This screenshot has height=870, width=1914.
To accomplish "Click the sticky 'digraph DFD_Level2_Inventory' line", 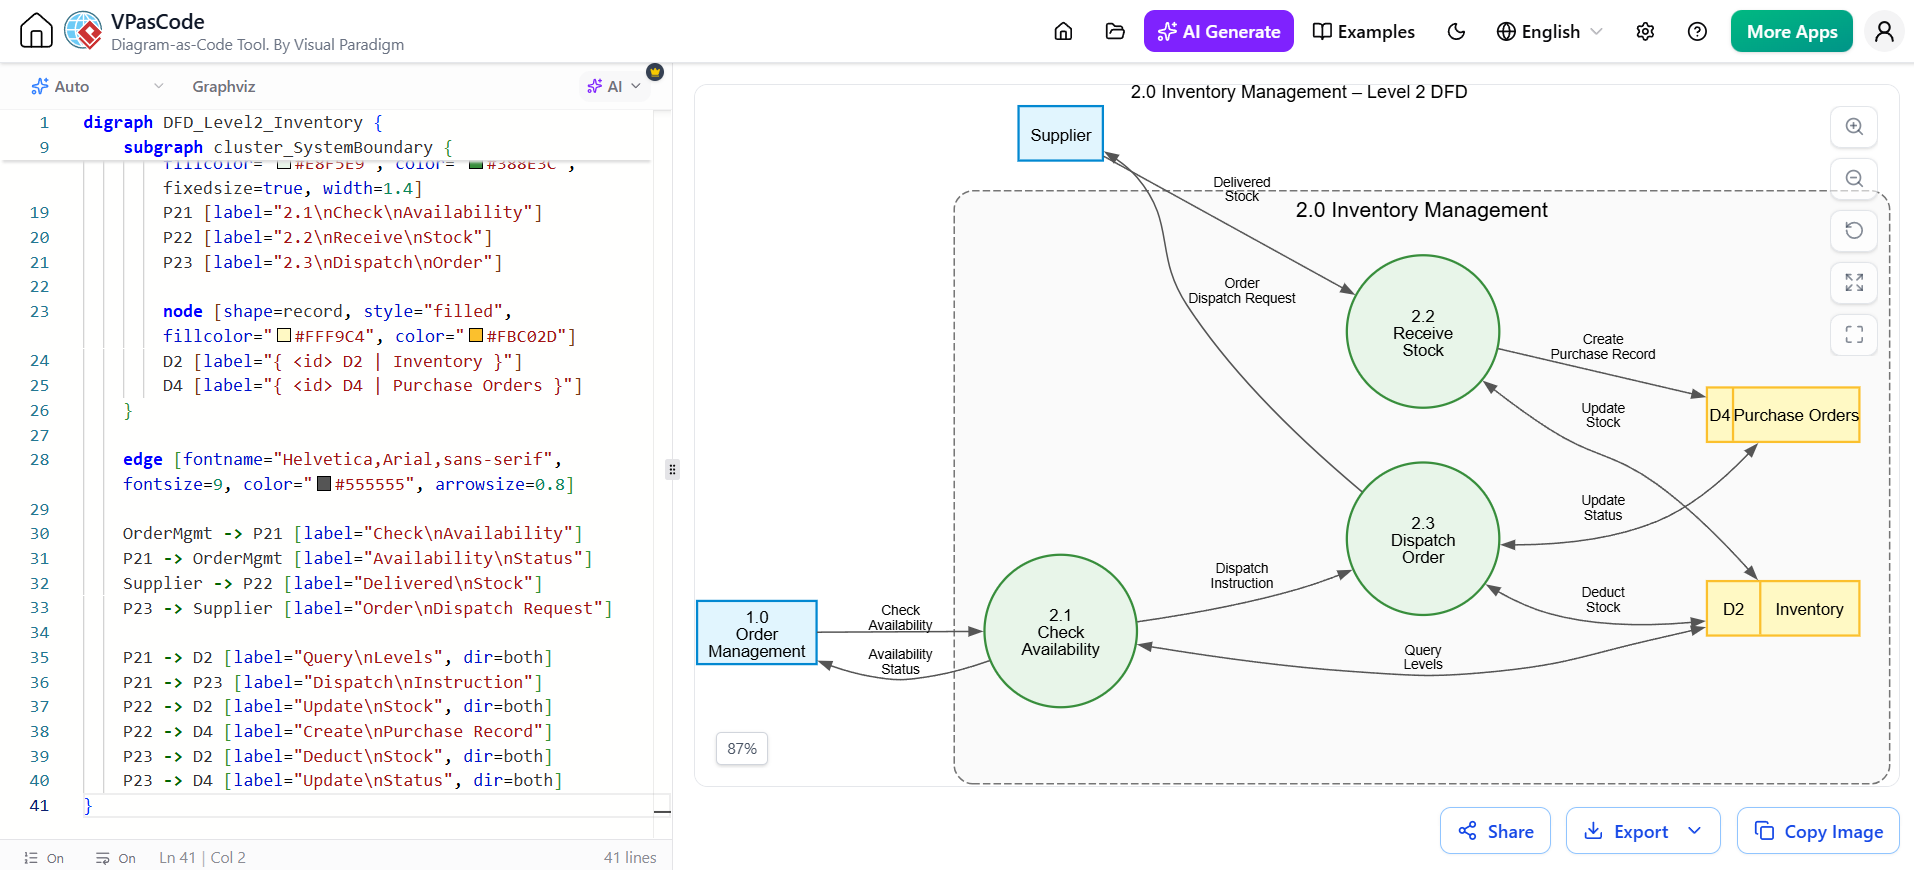I will click(233, 123).
